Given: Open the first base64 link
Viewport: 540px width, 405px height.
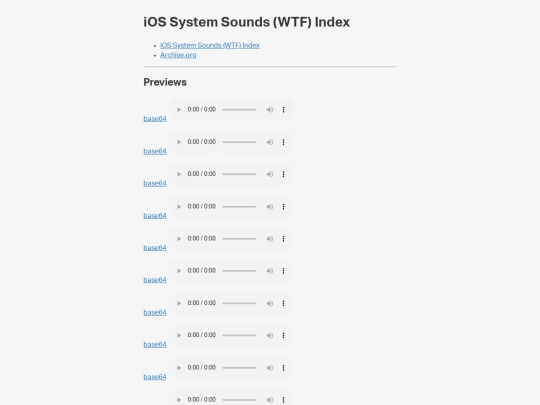Looking at the screenshot, I should [155, 118].
